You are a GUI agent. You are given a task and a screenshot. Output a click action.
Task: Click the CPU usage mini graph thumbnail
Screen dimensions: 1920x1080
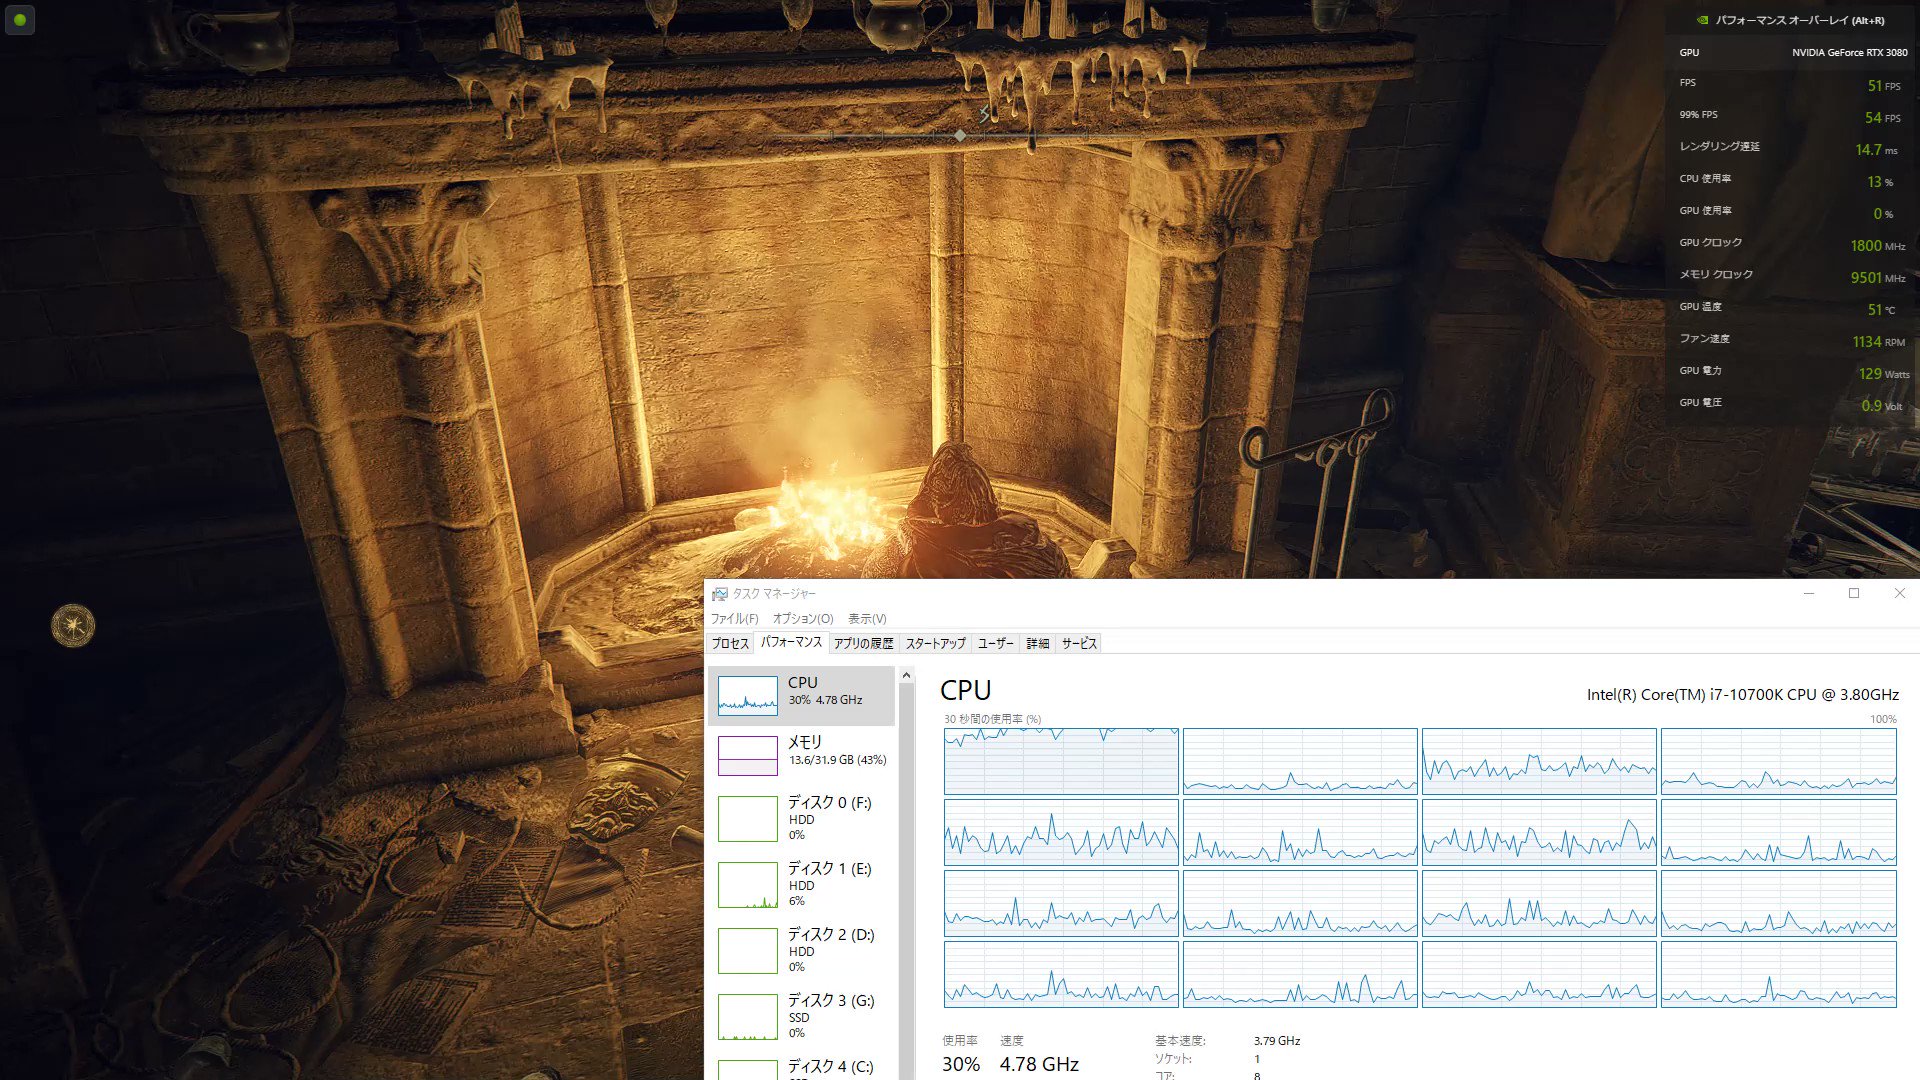[x=748, y=695]
